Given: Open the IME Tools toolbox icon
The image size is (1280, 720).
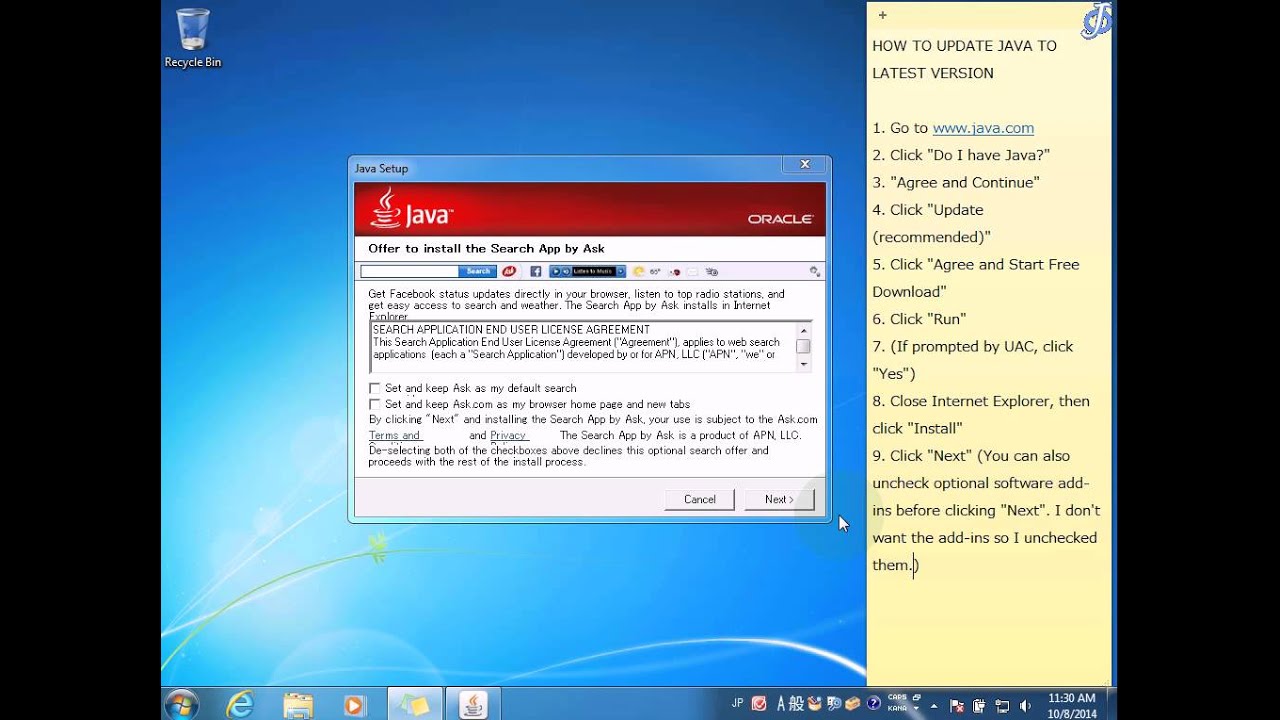Looking at the screenshot, I should coord(853,704).
